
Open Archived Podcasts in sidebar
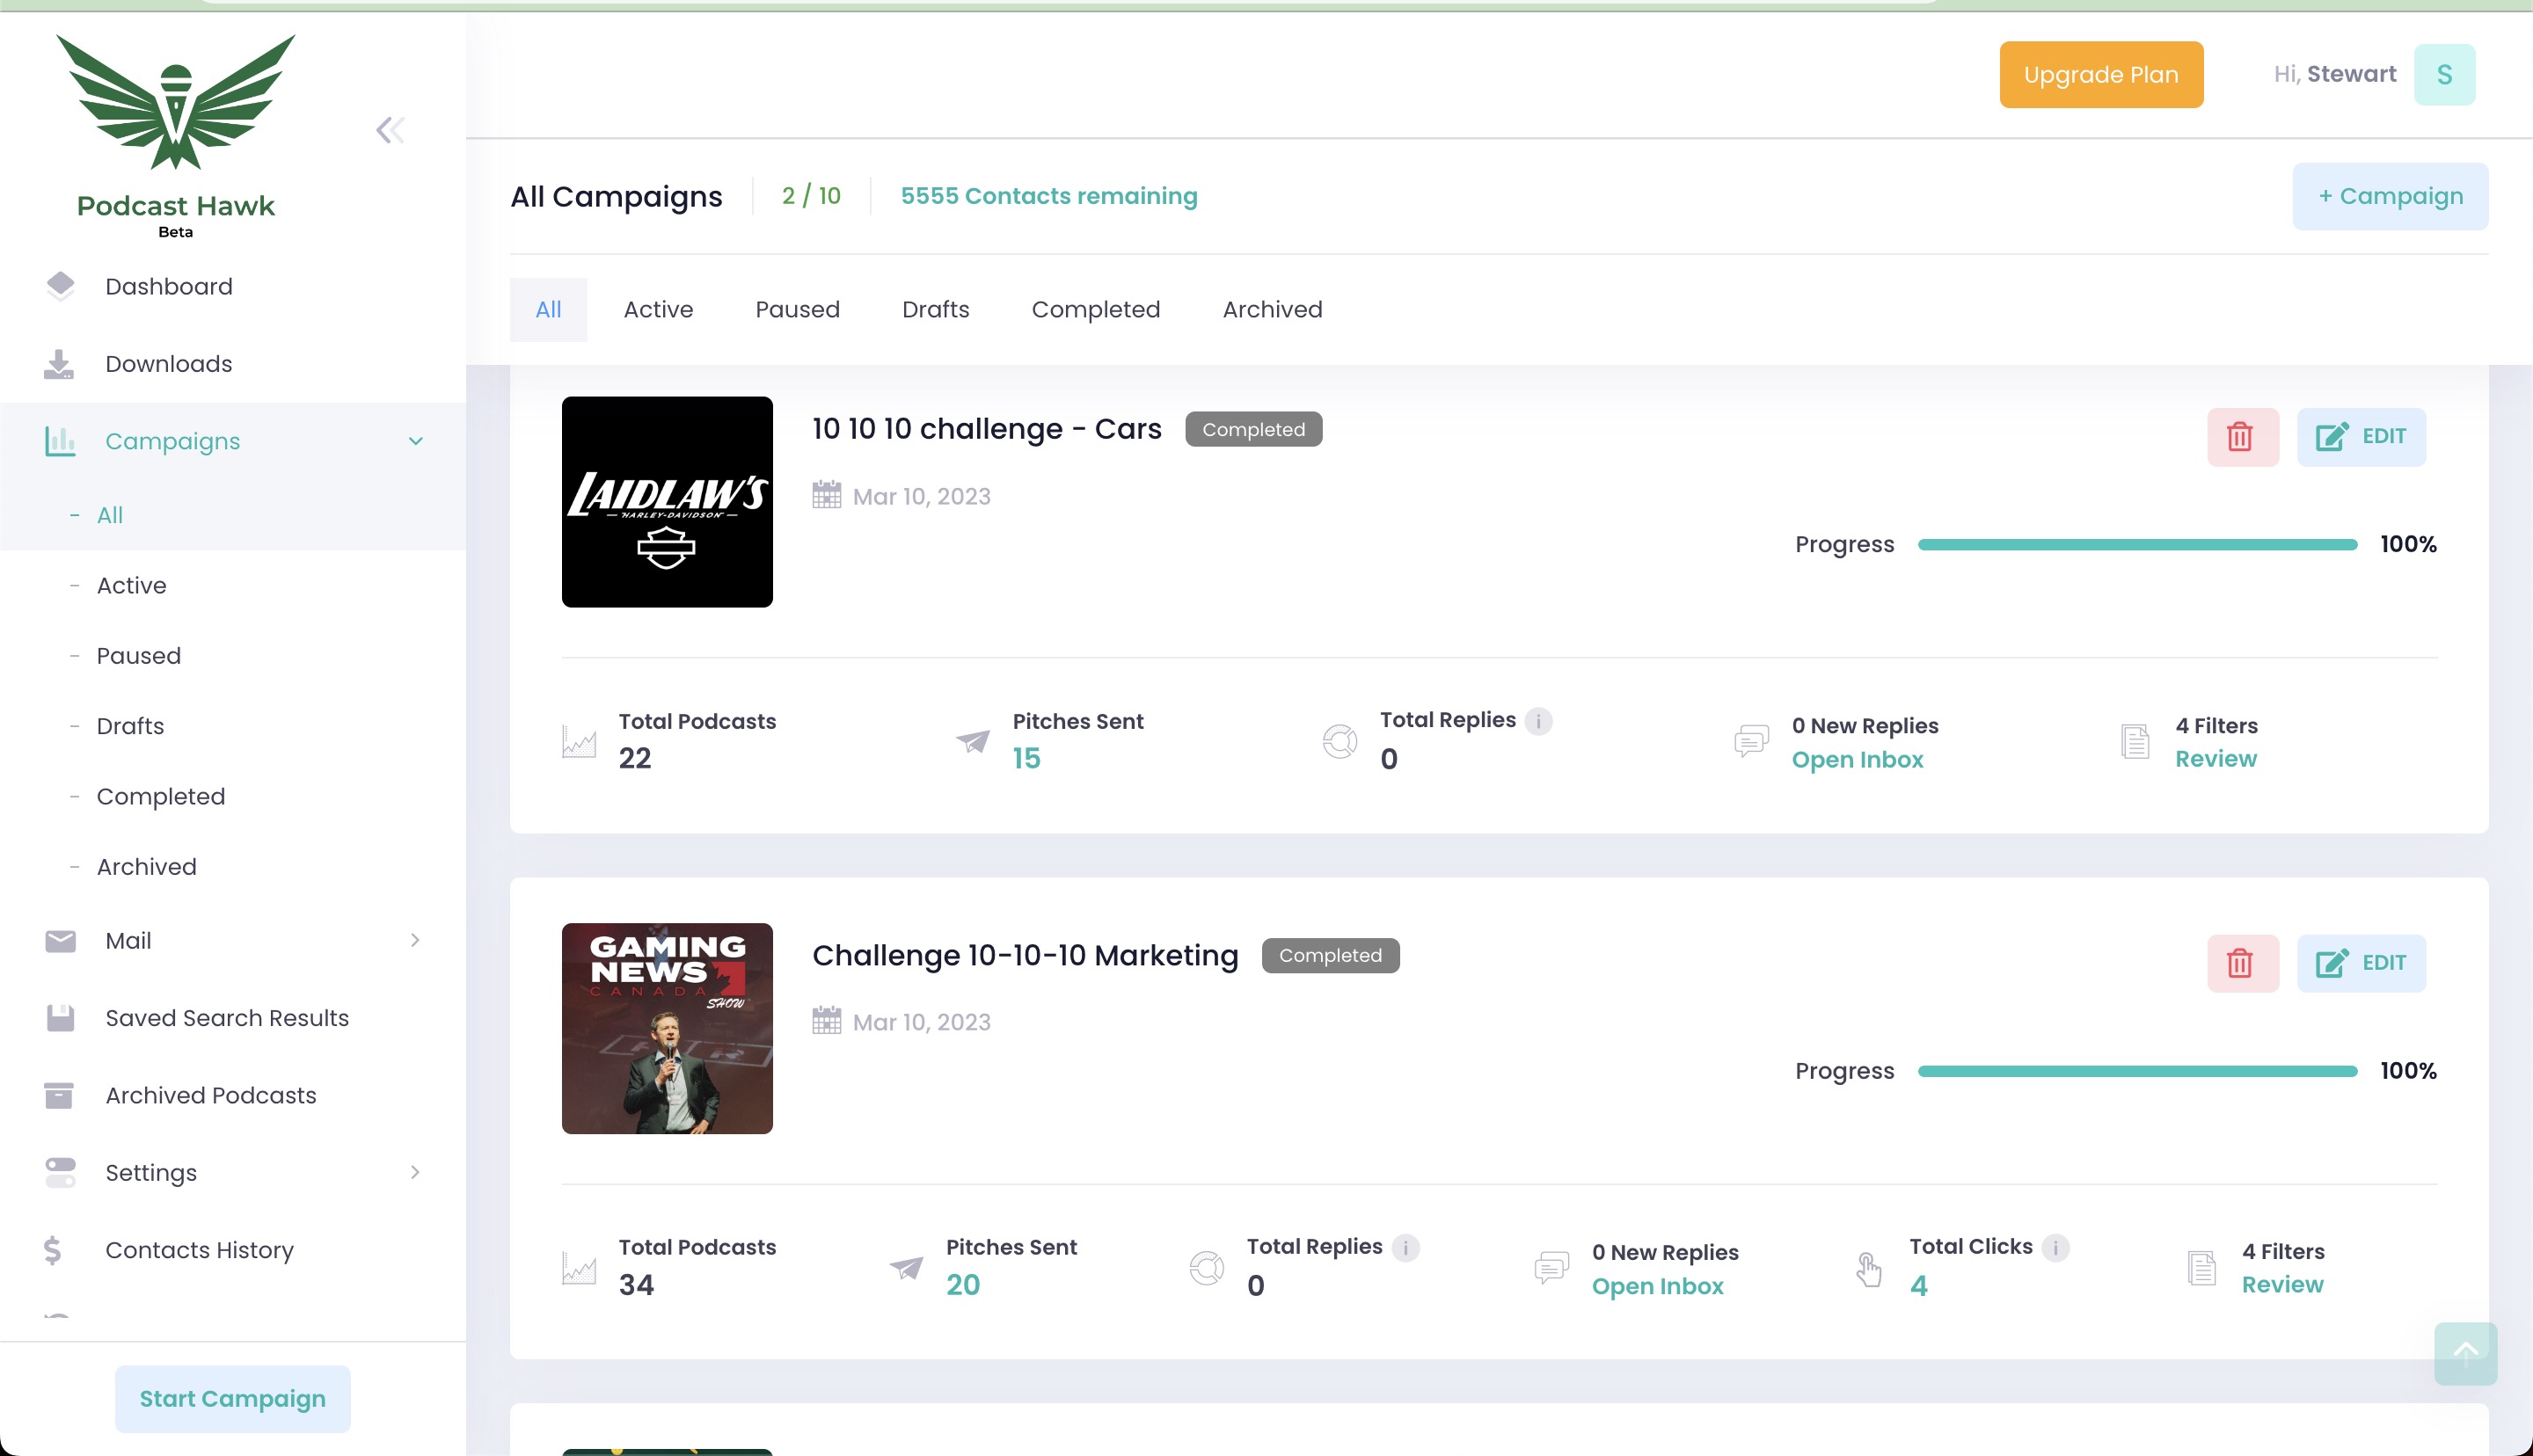click(x=210, y=1095)
